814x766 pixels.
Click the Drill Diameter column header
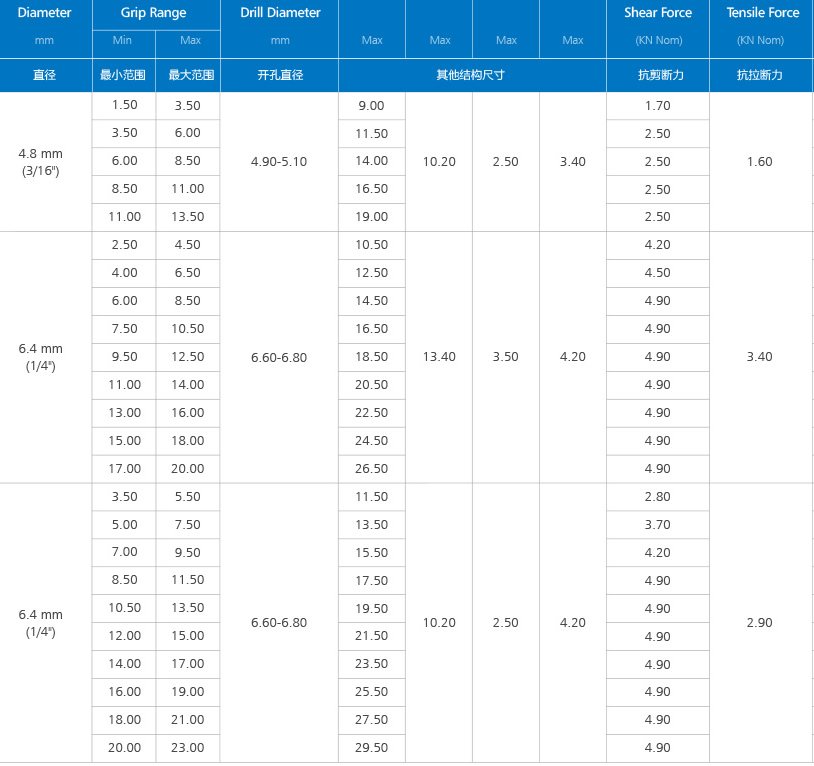pyautogui.click(x=280, y=13)
